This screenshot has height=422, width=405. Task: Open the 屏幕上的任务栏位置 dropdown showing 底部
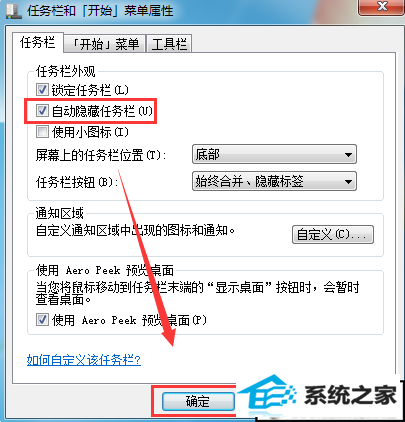[x=274, y=154]
